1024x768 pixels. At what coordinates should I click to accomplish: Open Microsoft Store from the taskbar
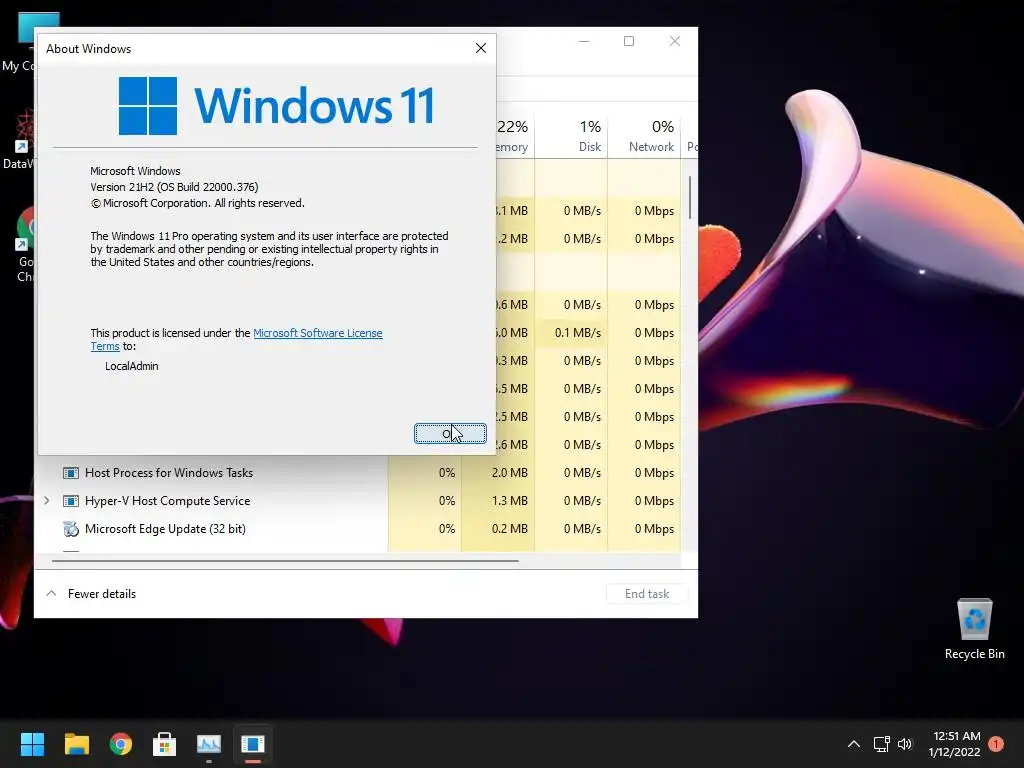[x=165, y=744]
